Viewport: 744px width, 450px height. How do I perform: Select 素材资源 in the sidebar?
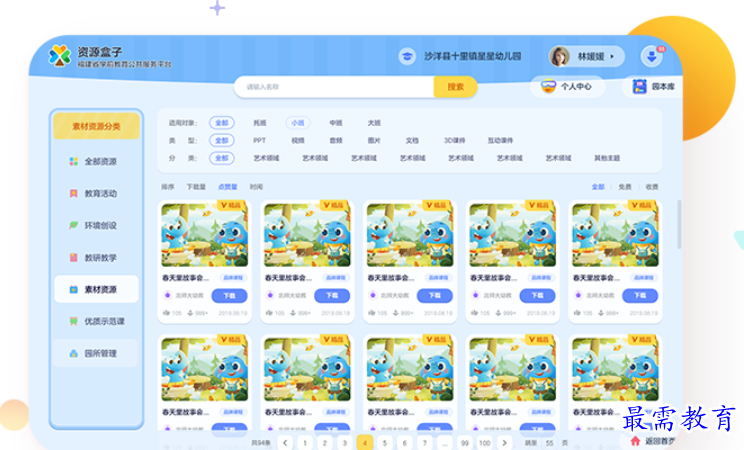(x=96, y=289)
